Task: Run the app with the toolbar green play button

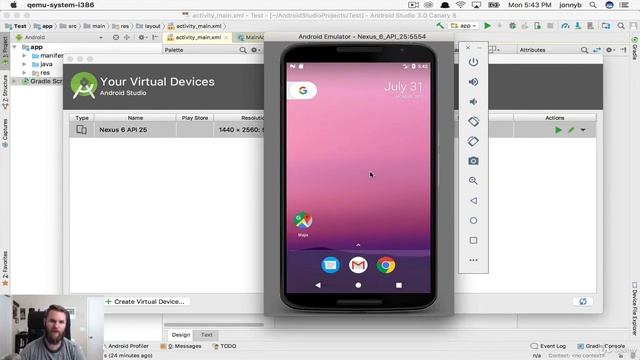Action: [x=487, y=26]
